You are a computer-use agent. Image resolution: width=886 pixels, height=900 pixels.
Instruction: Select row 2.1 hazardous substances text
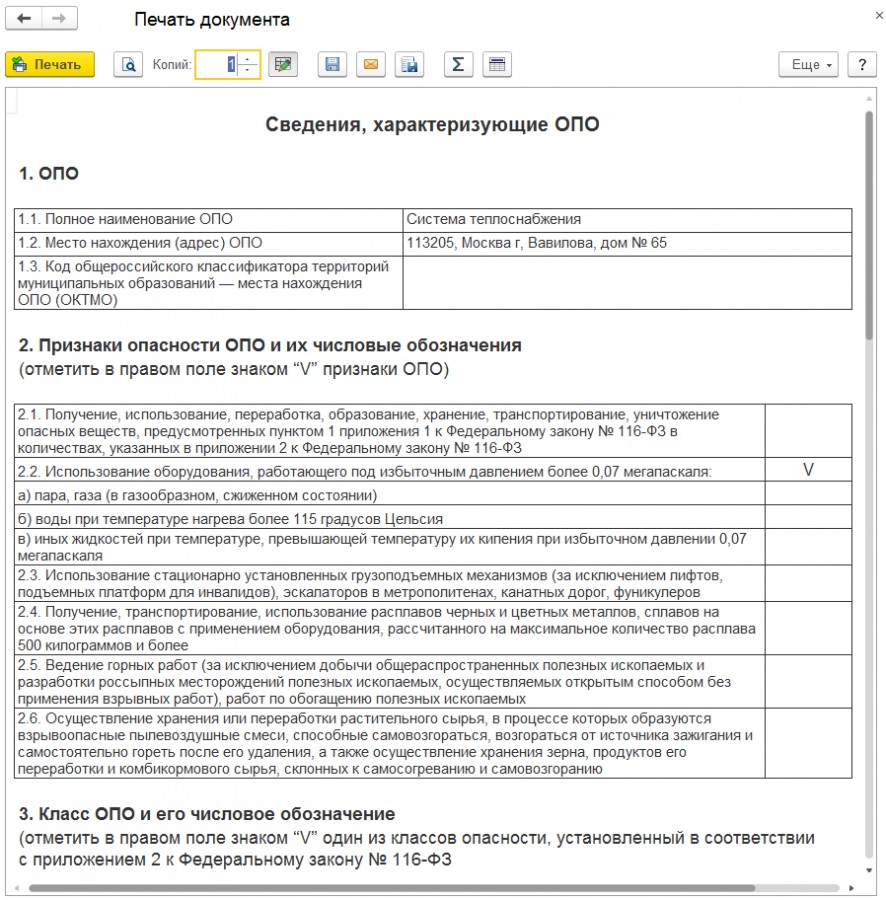390,431
